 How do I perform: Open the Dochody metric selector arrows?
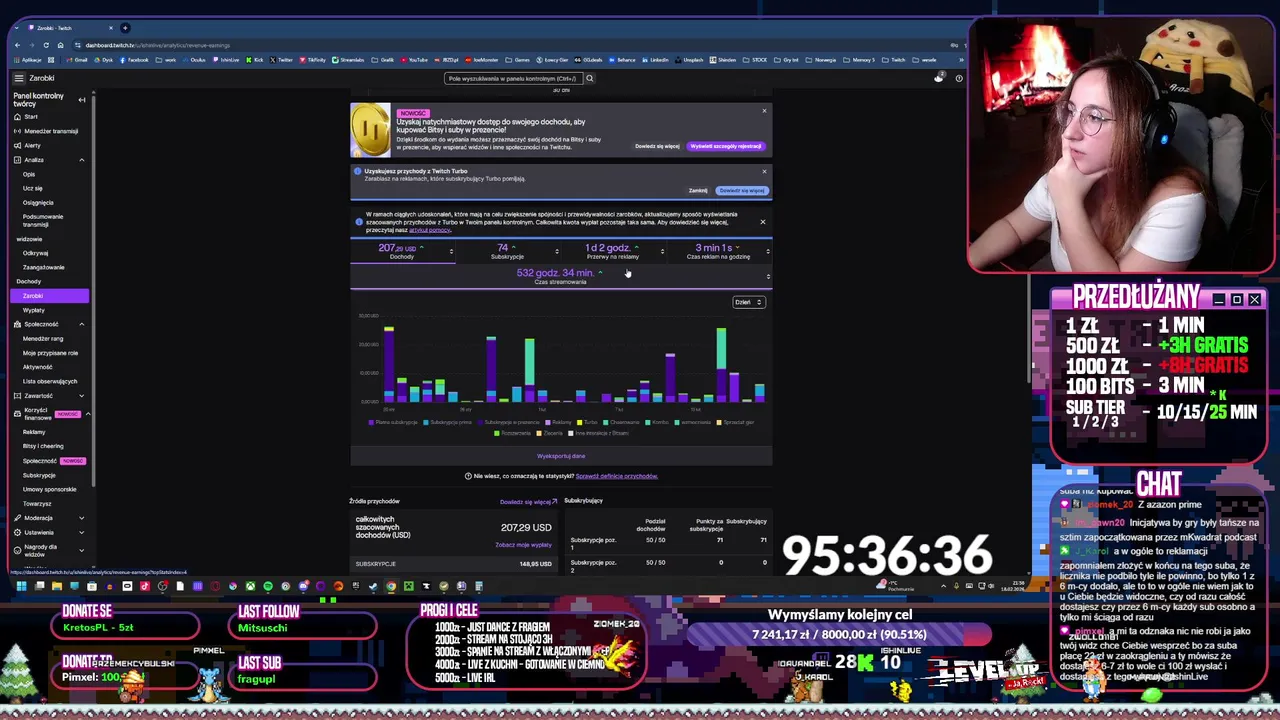coord(451,251)
